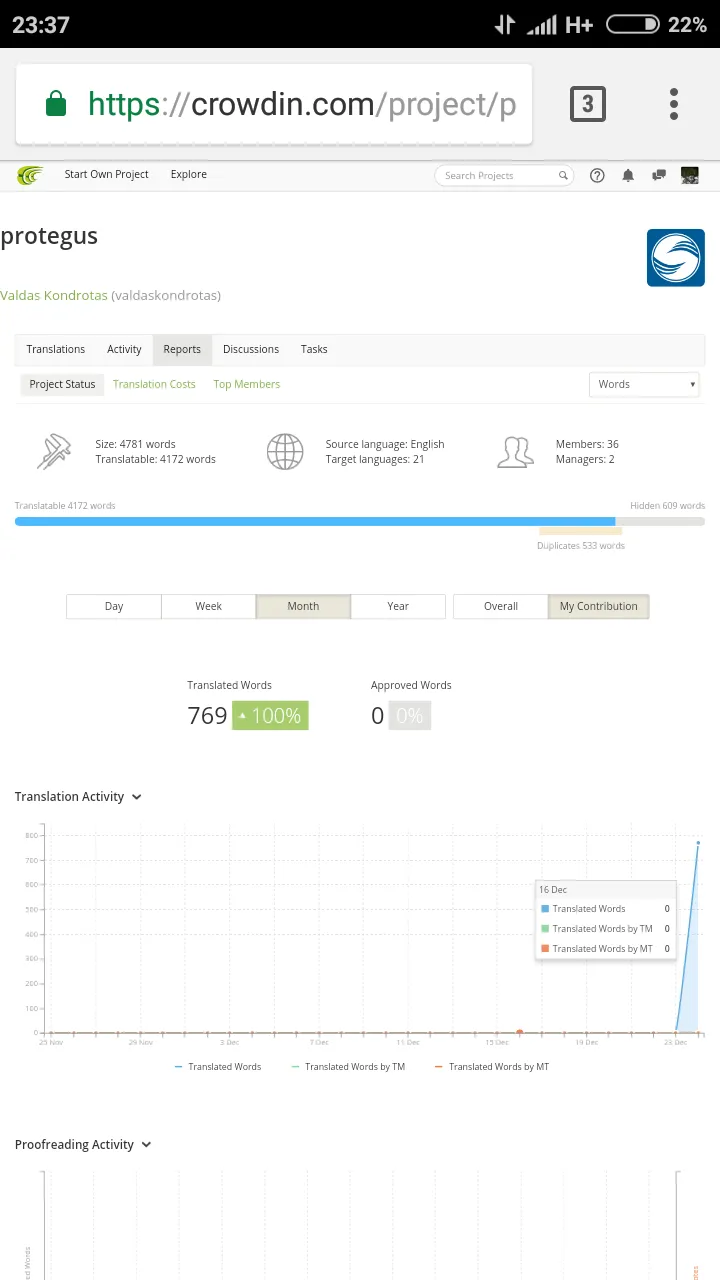The width and height of the screenshot is (720, 1280).
Task: Open Translation Costs report
Action: pos(154,384)
